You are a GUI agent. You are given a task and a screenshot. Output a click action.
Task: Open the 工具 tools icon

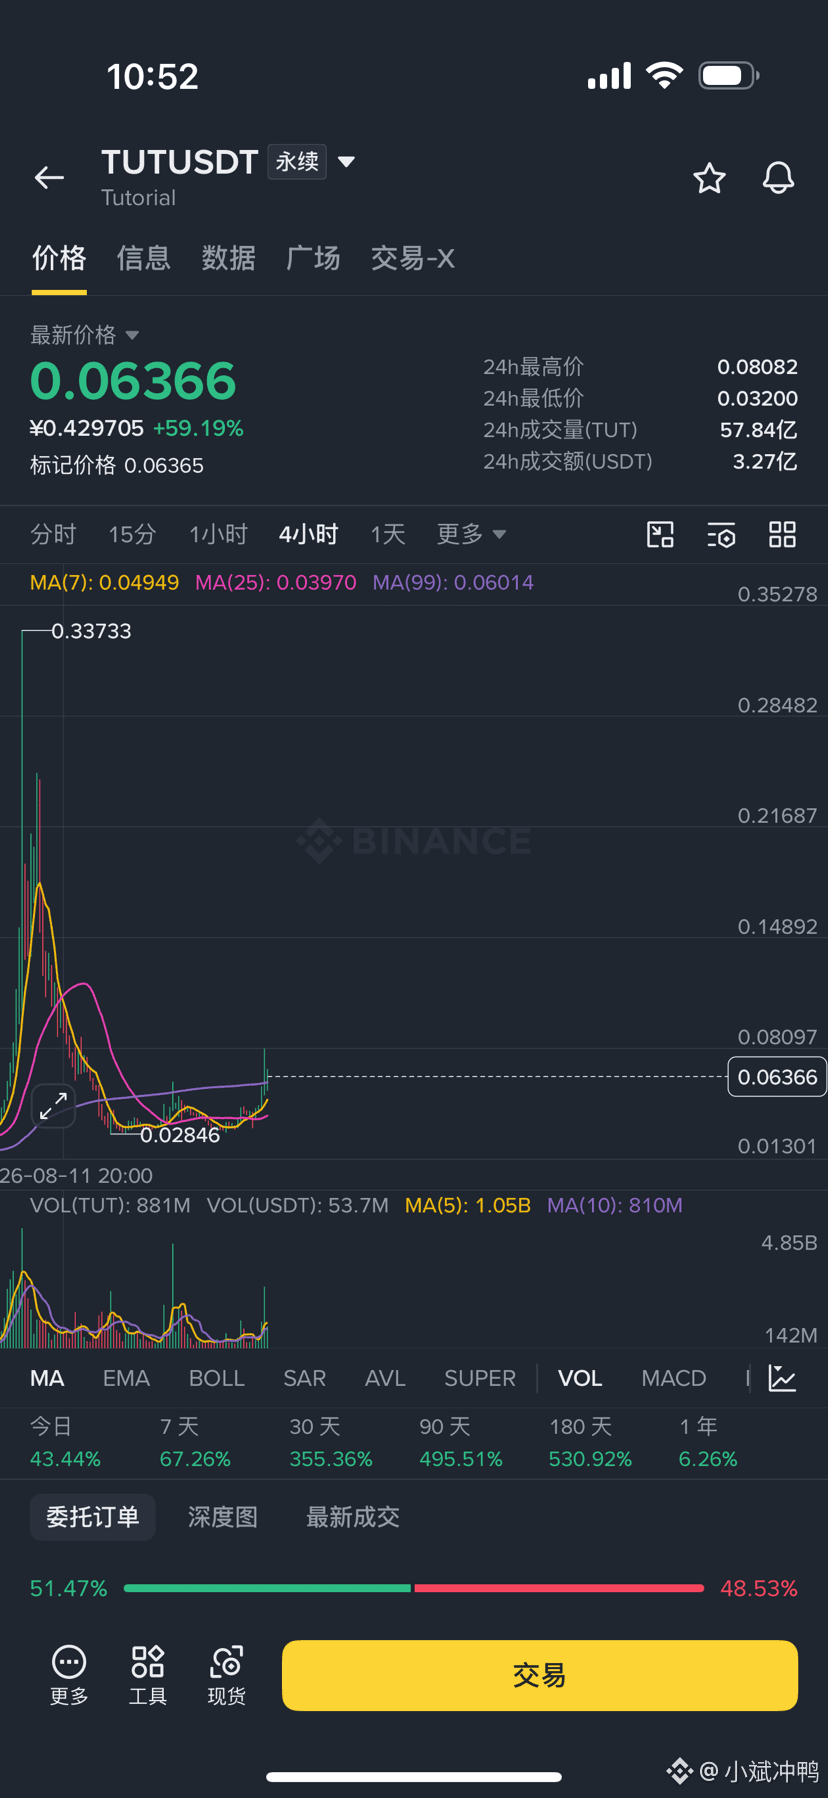coord(148,1675)
